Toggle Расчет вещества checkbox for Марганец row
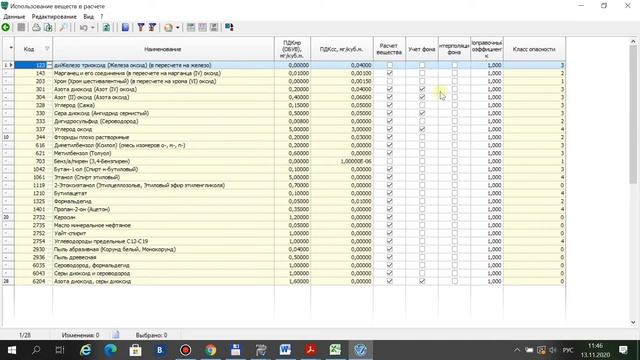640x360 pixels. pos(389,73)
